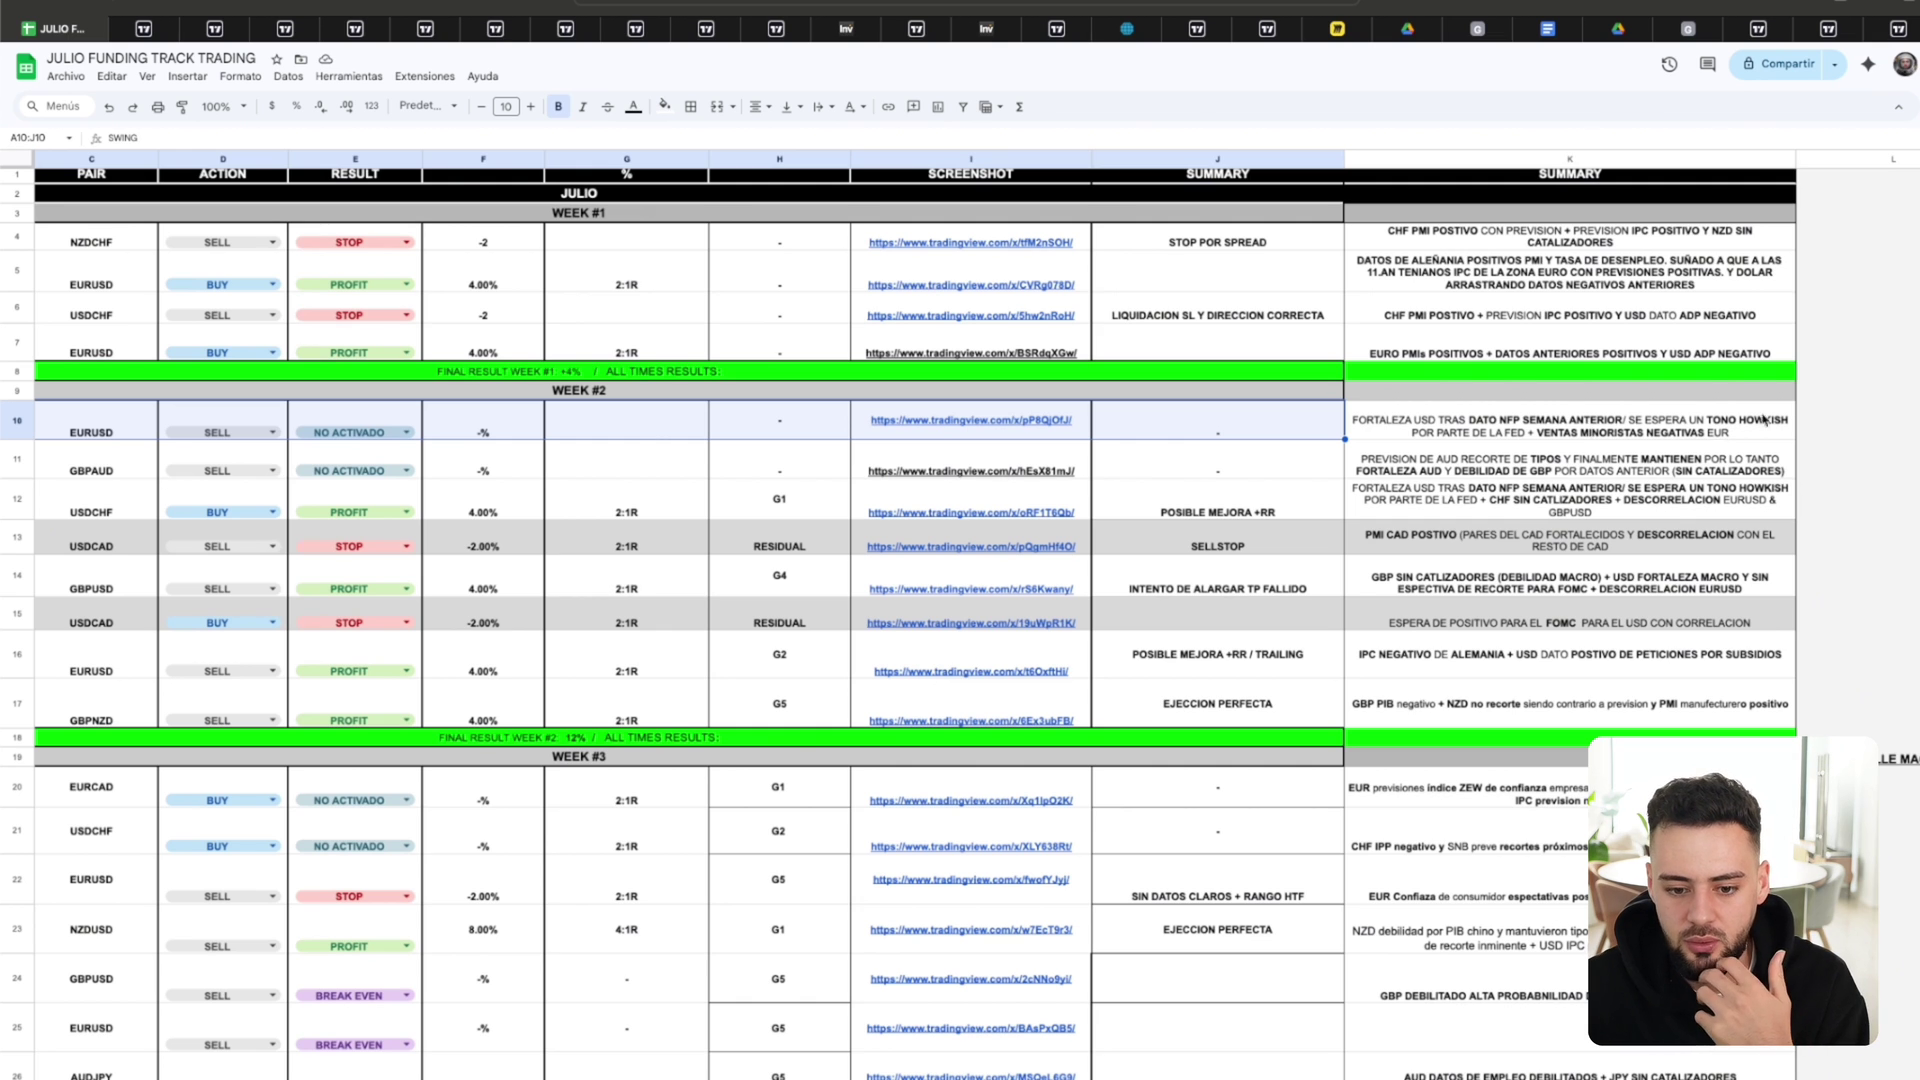Viewport: 1920px width, 1080px height.
Task: Click the insert chart icon in the toolbar
Action: coord(938,107)
